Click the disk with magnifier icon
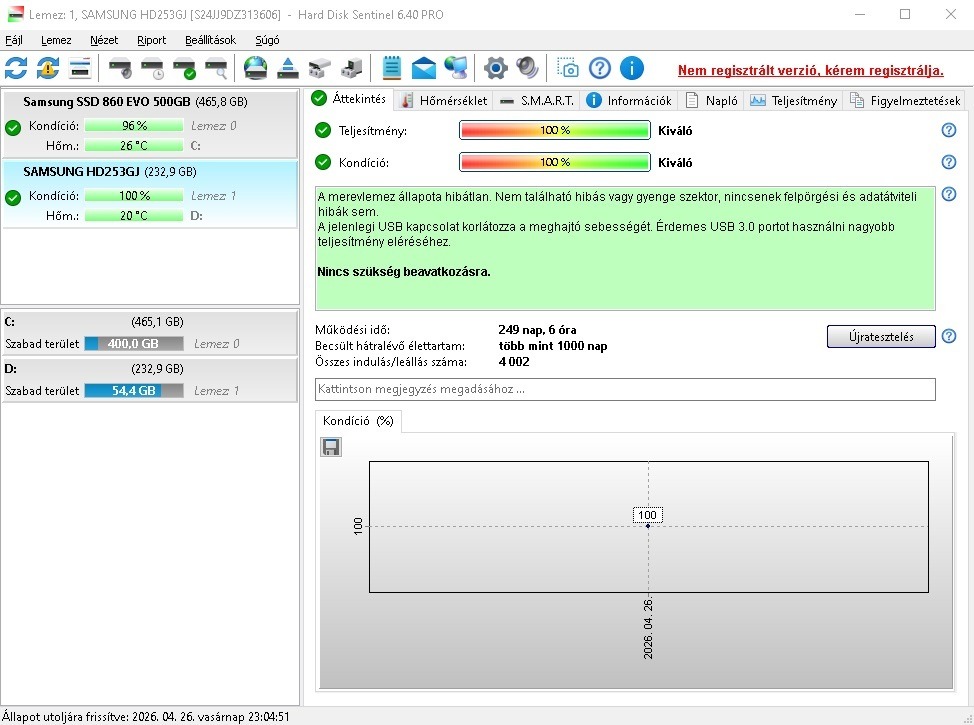Screen dimensions: 974x725 point(216,68)
